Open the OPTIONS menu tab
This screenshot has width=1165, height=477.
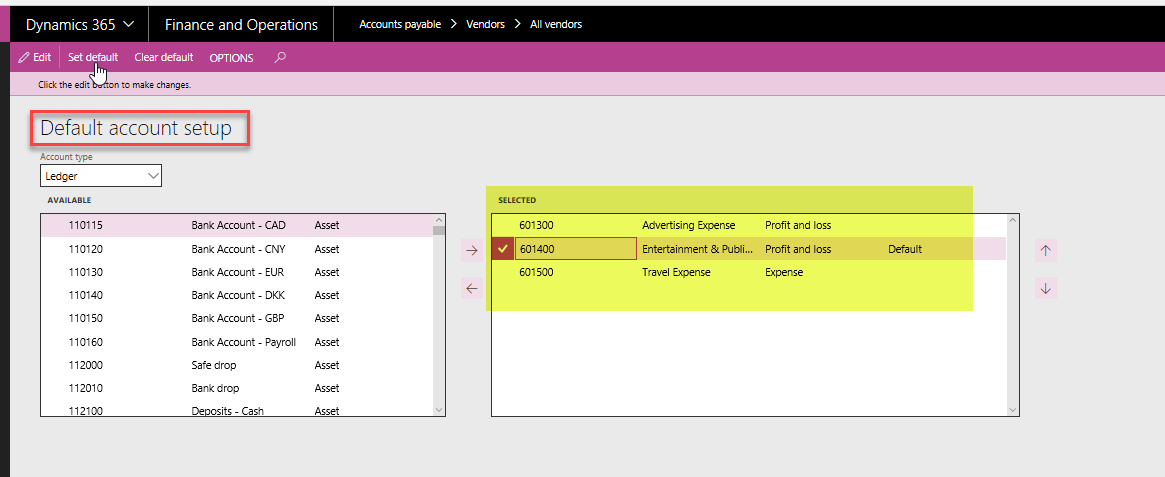click(x=231, y=58)
